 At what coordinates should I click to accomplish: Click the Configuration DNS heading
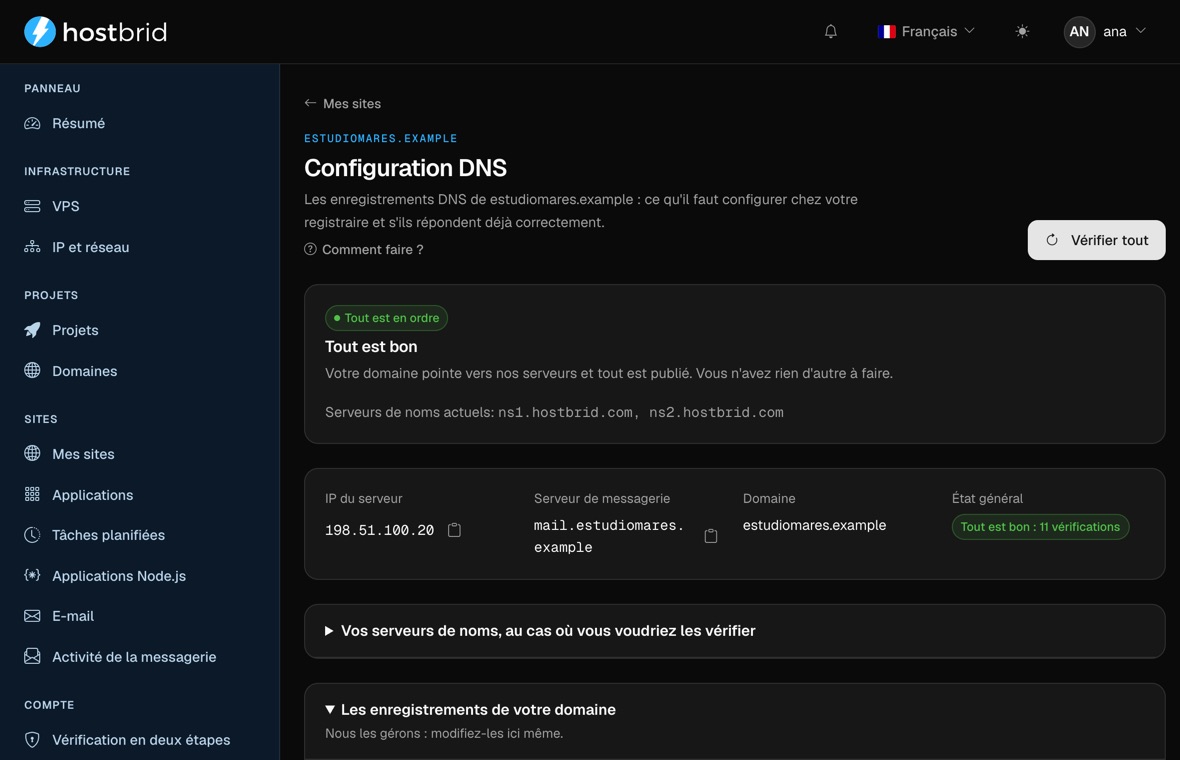coord(405,168)
